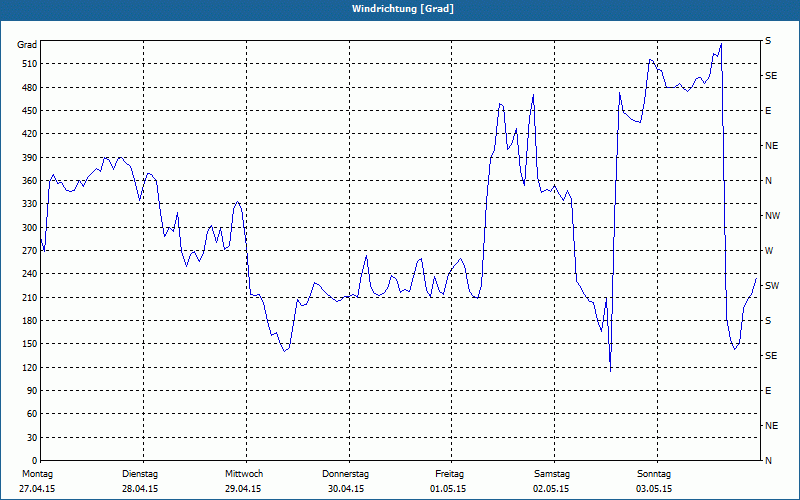Click the date 01.05.15
The height and width of the screenshot is (500, 800).
tap(448, 489)
